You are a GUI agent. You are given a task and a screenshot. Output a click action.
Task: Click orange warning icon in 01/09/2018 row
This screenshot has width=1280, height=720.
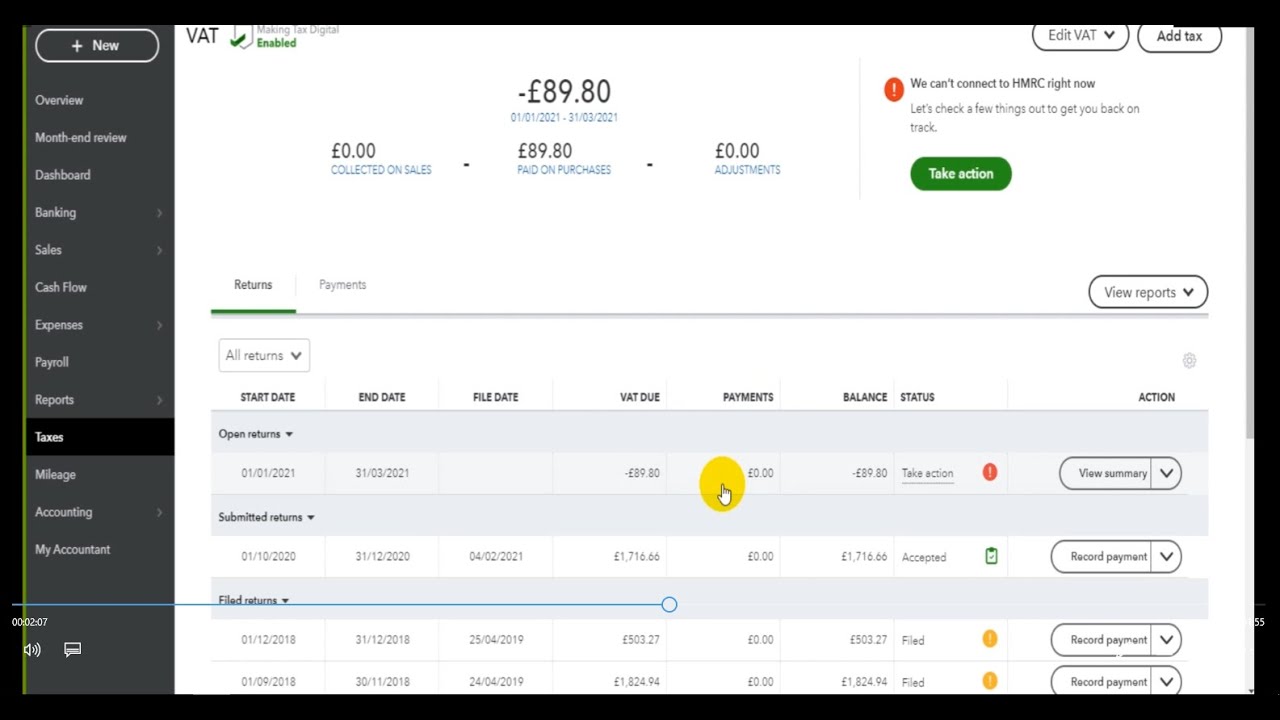pyautogui.click(x=990, y=681)
